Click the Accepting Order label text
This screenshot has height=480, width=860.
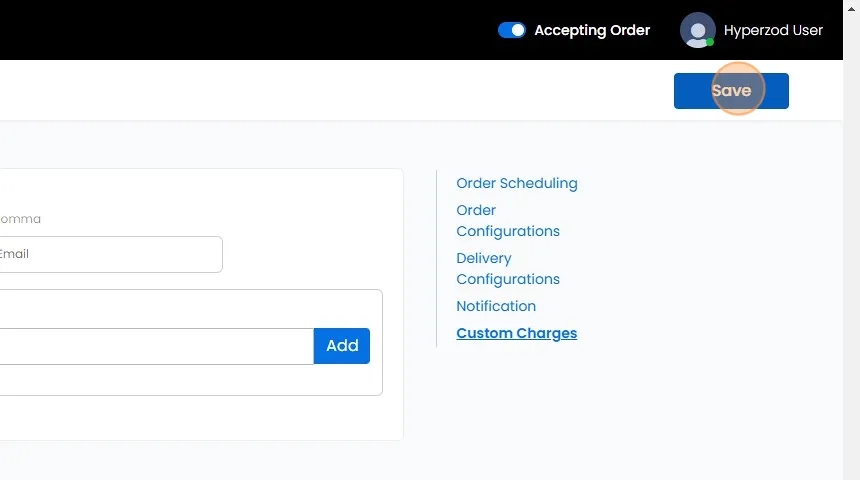(x=592, y=30)
